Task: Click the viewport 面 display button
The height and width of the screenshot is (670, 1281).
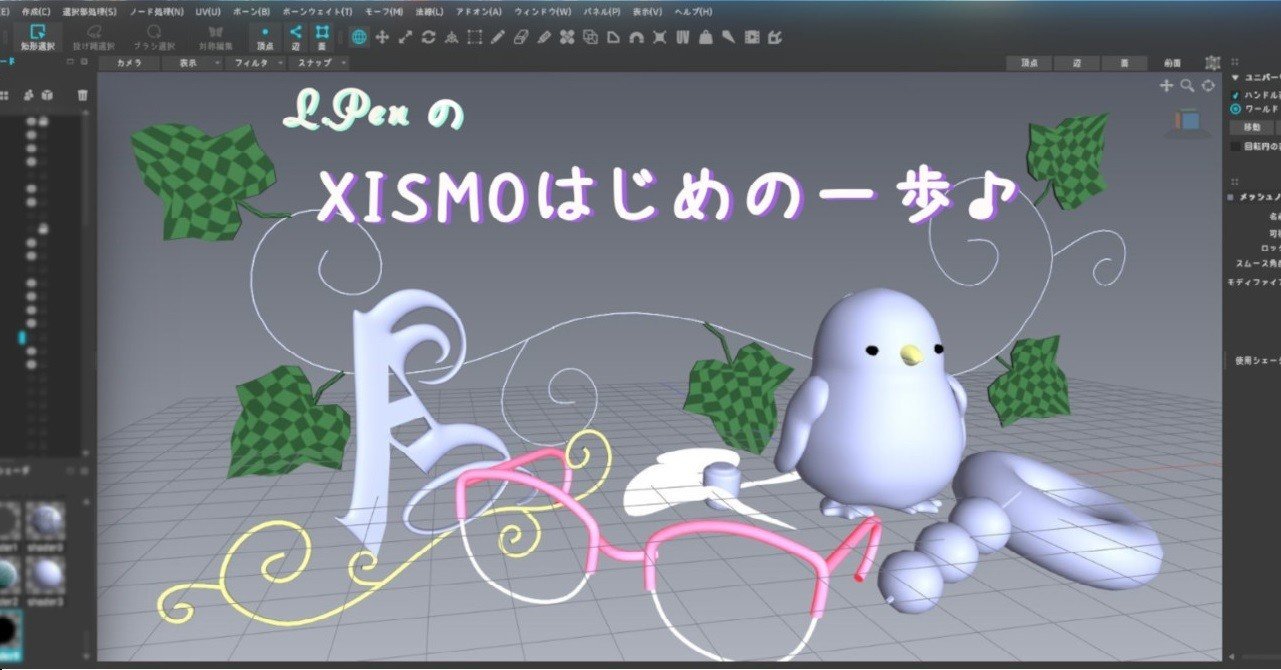Action: [x=1125, y=62]
